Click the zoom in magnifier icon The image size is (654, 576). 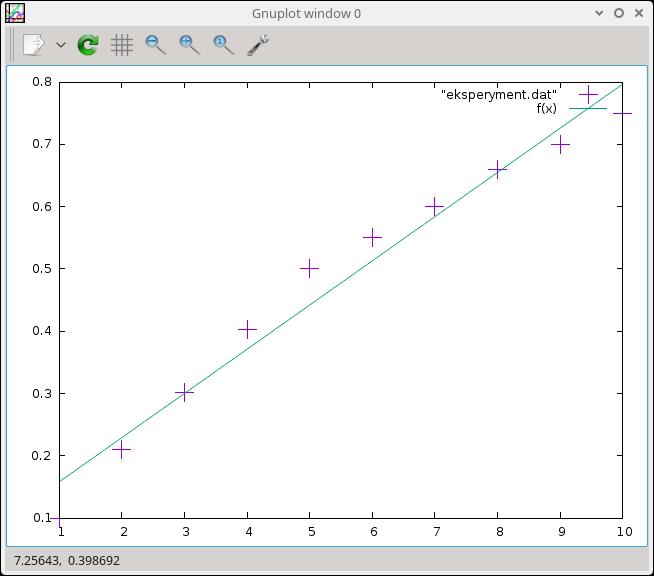coord(189,45)
